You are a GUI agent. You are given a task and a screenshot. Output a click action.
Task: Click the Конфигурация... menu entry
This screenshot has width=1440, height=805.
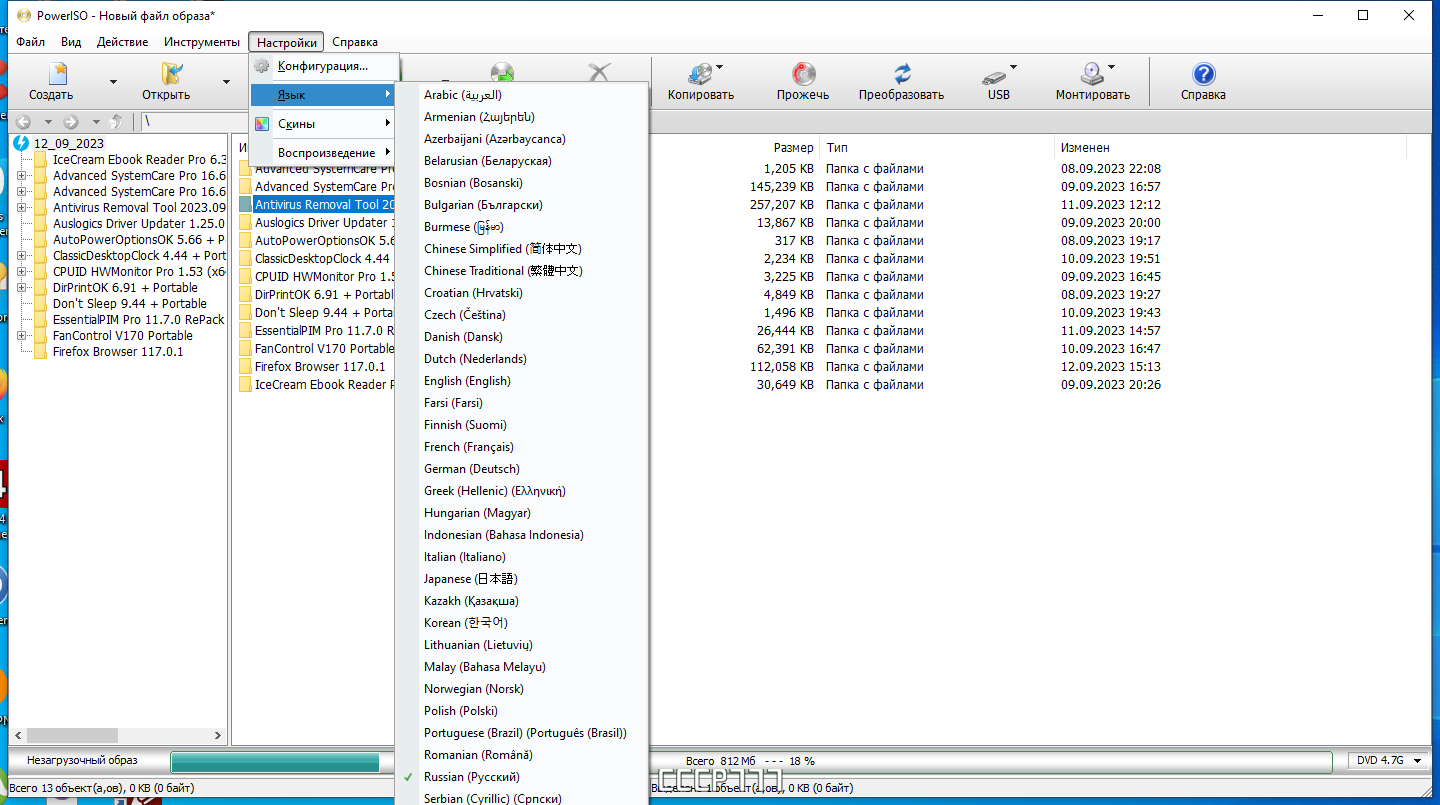pos(323,66)
